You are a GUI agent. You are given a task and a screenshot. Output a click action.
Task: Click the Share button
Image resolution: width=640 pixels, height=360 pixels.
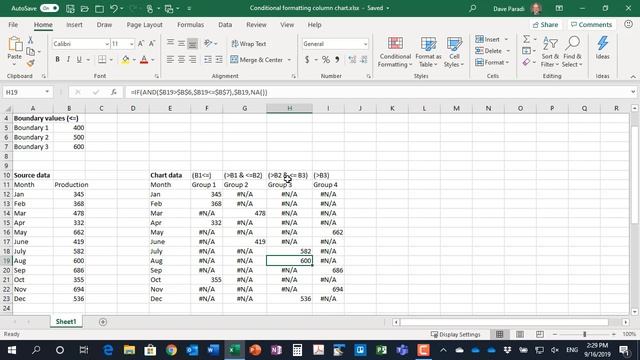[545, 25]
